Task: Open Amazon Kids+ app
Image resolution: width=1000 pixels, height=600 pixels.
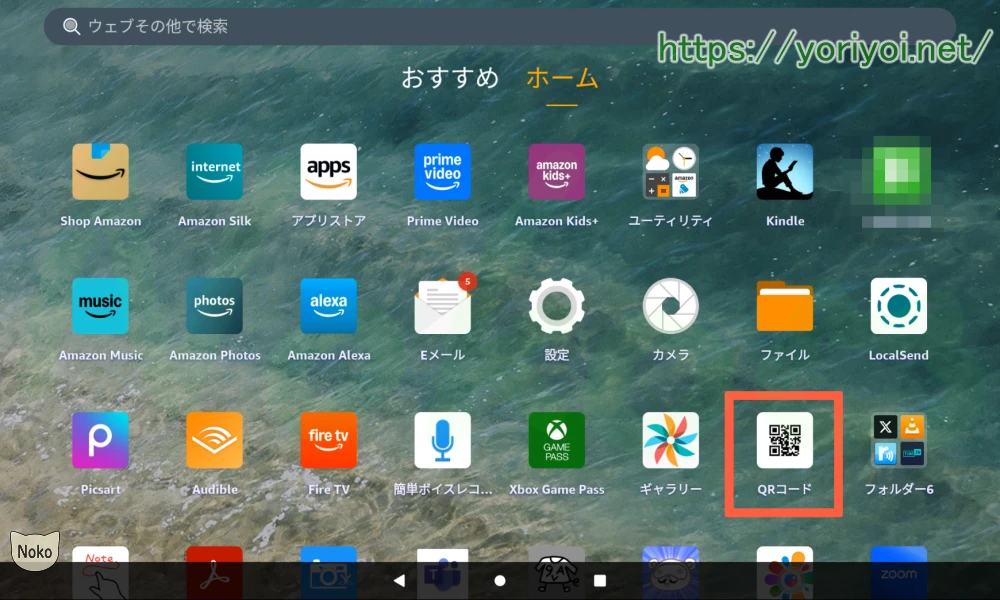Action: pyautogui.click(x=557, y=172)
